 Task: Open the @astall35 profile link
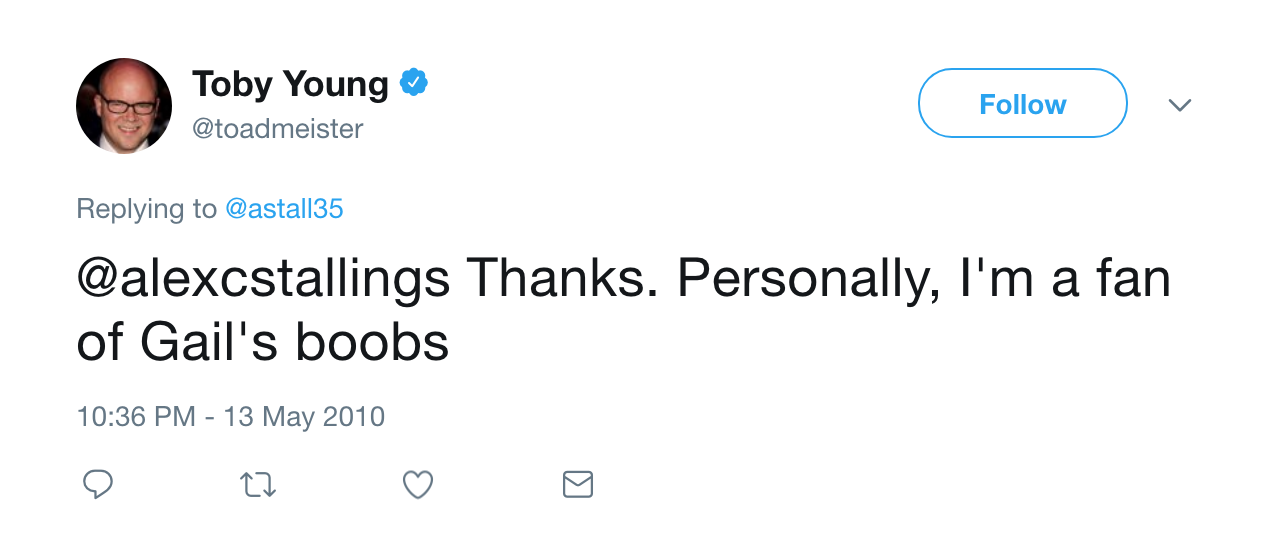285,209
